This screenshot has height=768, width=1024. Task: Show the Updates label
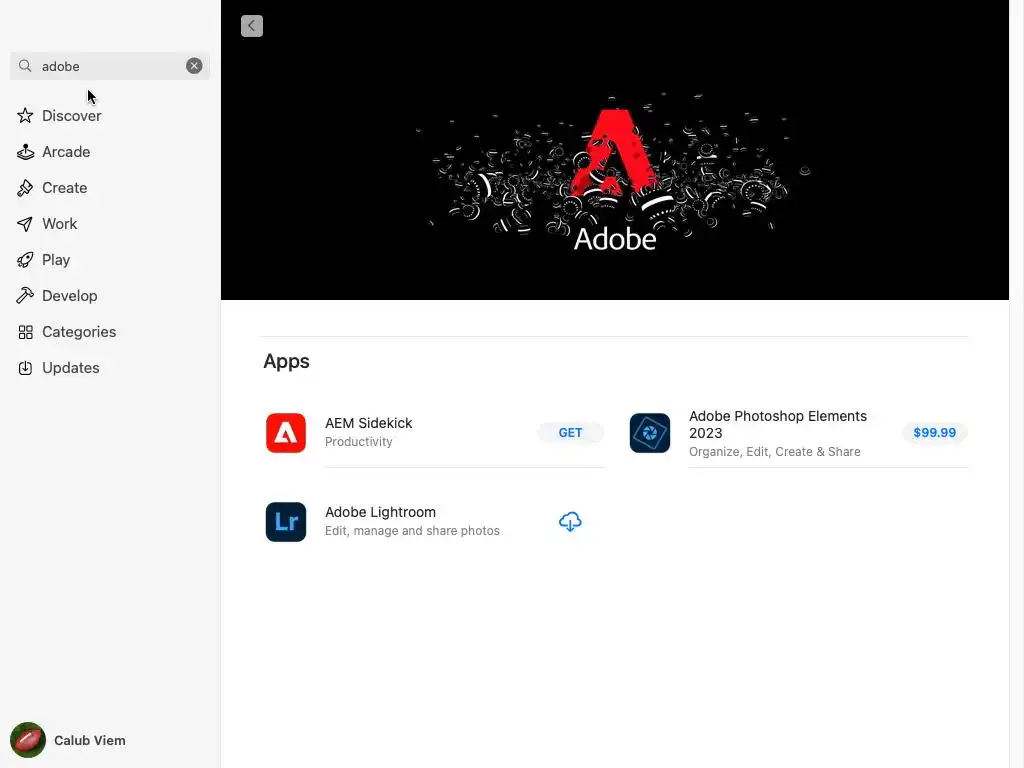tap(71, 368)
